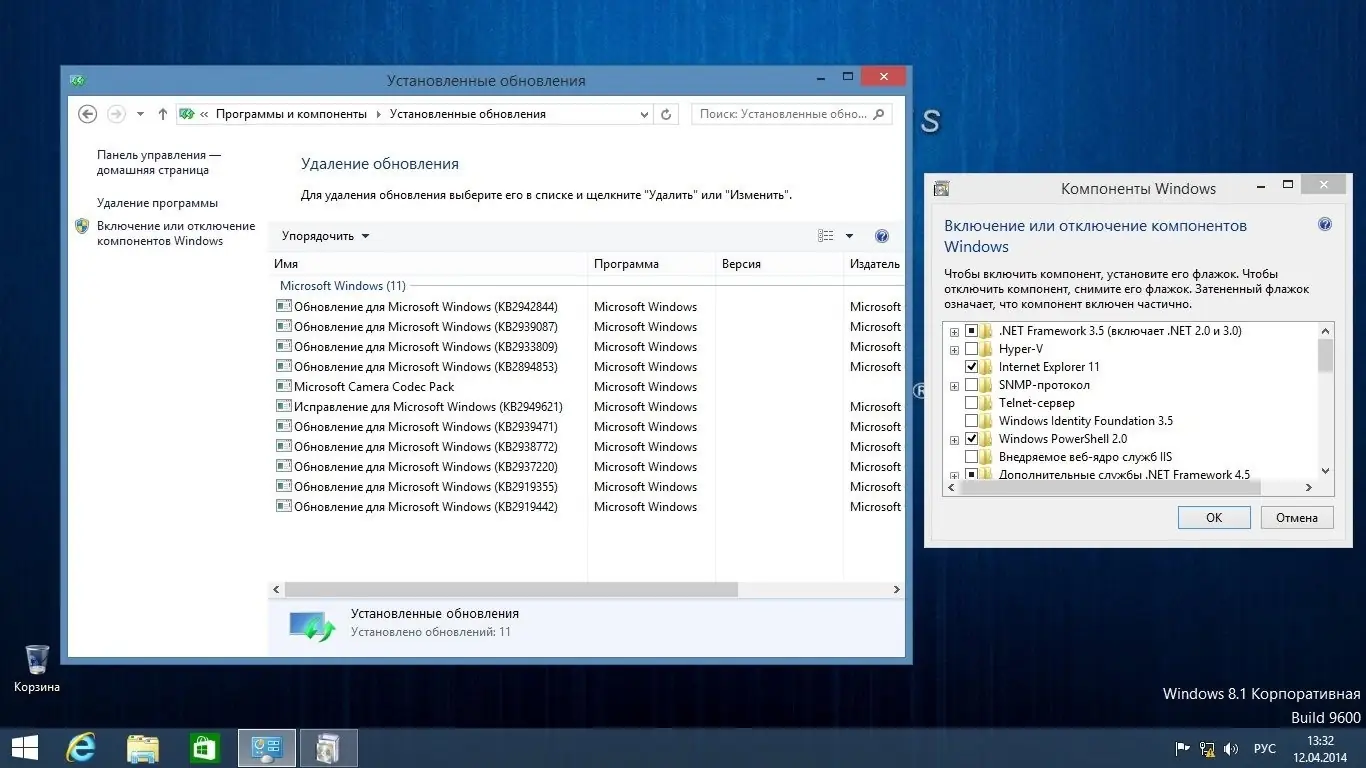The height and width of the screenshot is (768, 1366).
Task: Sort list by Версия column header
Action: (779, 264)
